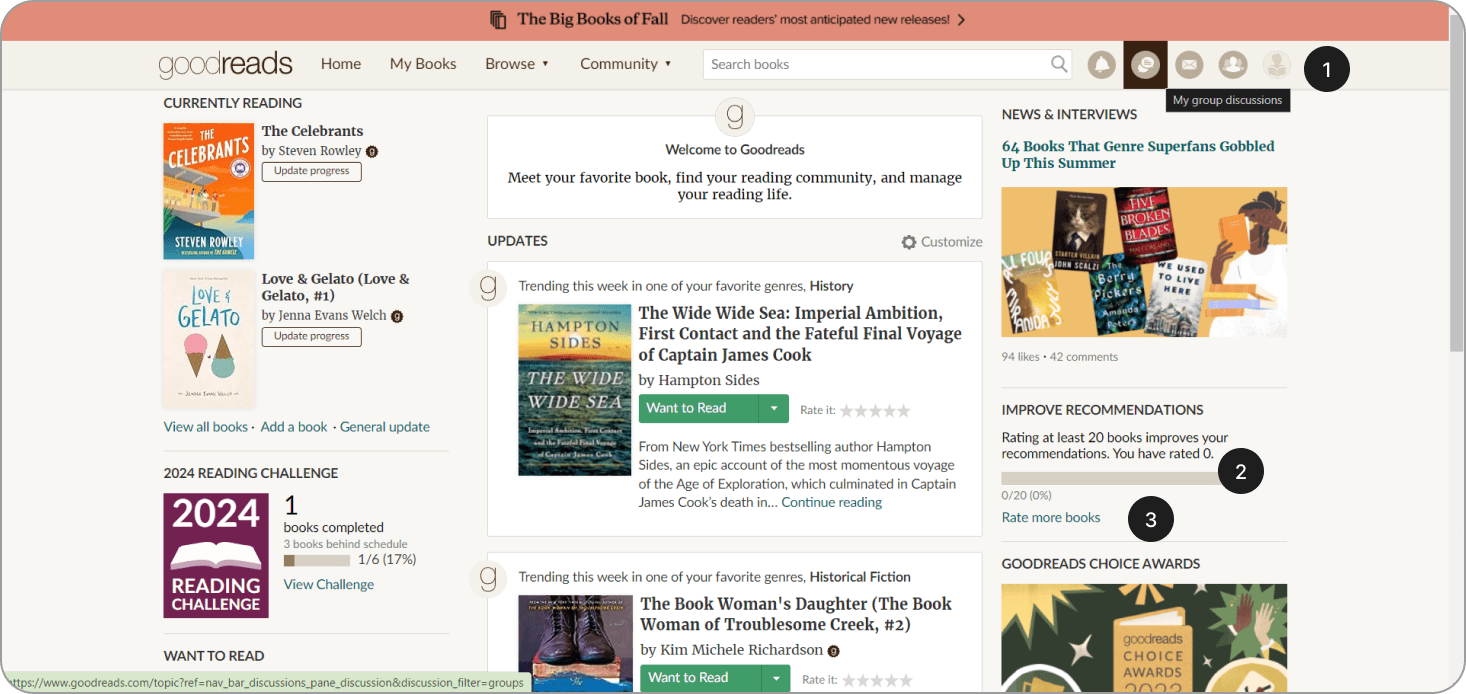Open author Hampton Sides link

tap(709, 380)
